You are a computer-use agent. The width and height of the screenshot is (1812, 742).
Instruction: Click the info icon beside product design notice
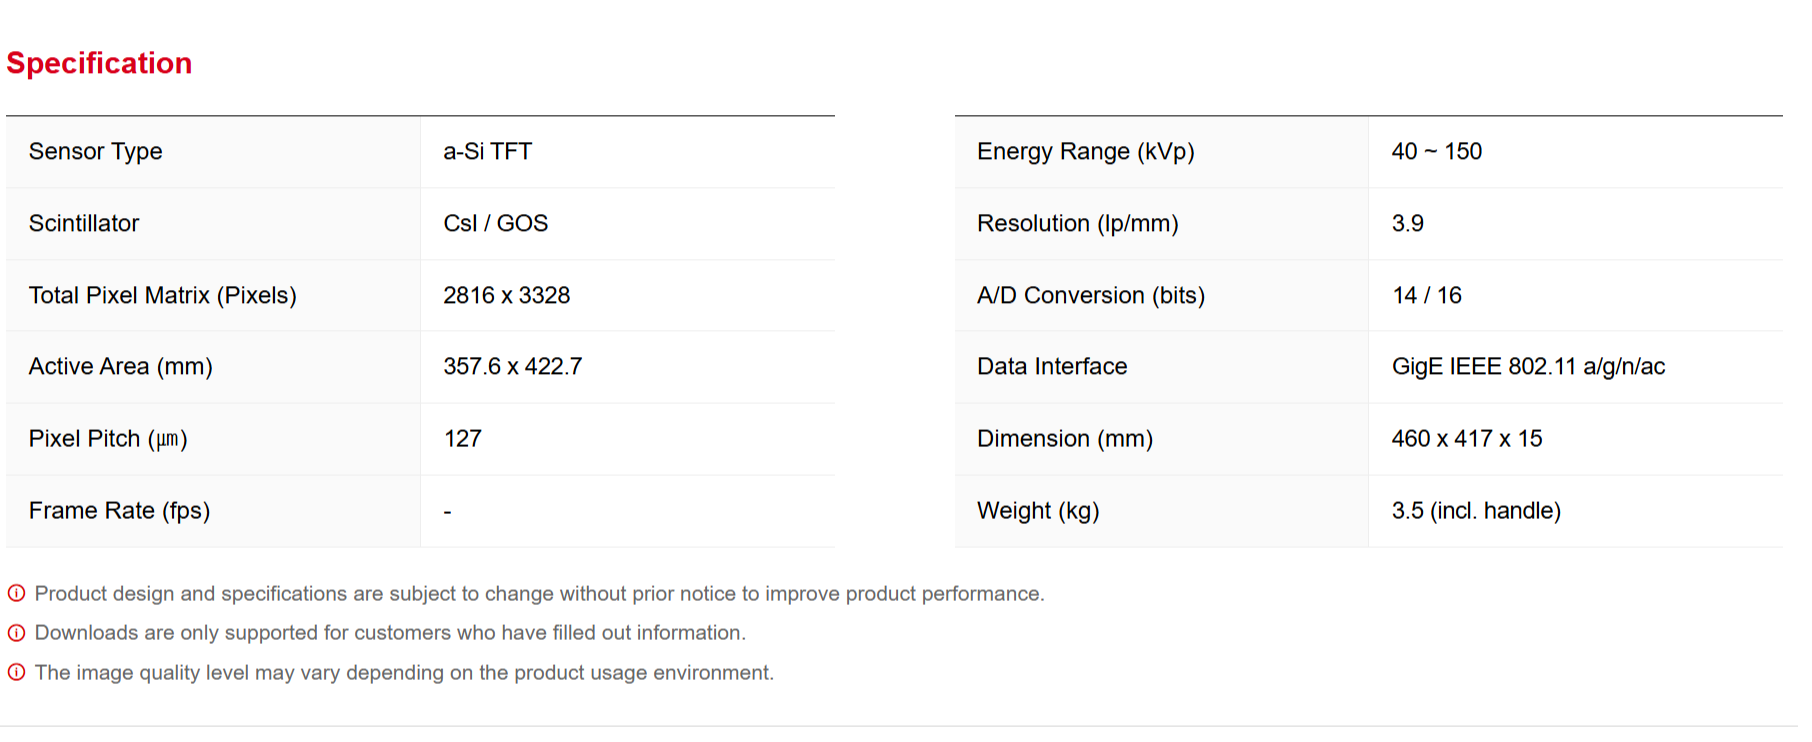point(16,594)
